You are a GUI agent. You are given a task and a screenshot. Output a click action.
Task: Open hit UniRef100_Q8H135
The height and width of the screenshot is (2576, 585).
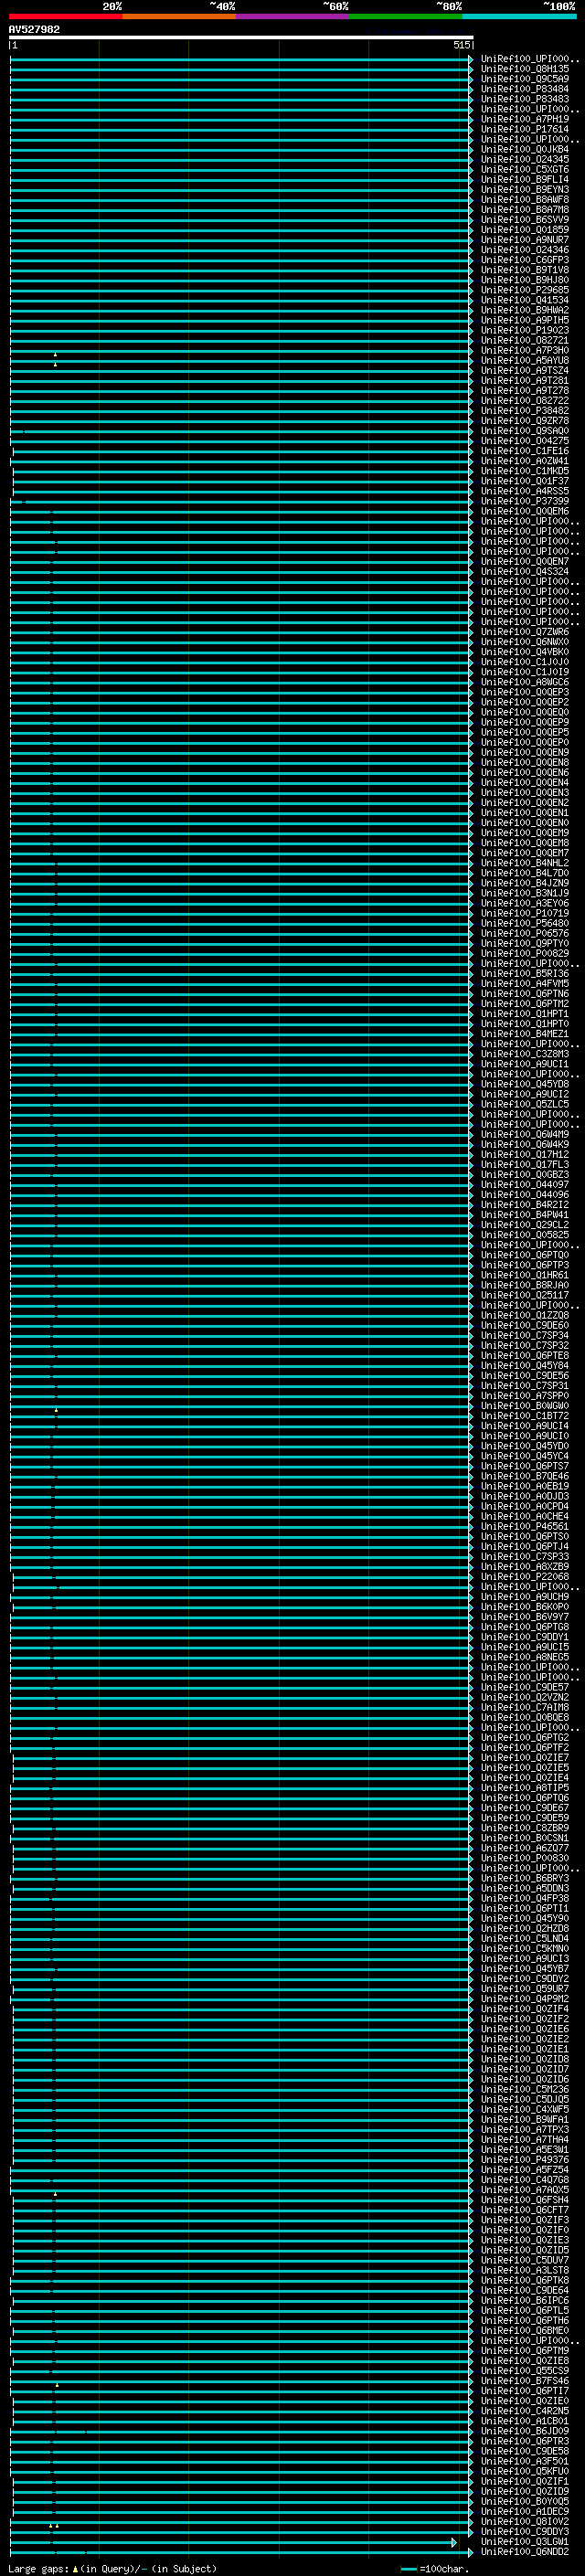pos(525,69)
